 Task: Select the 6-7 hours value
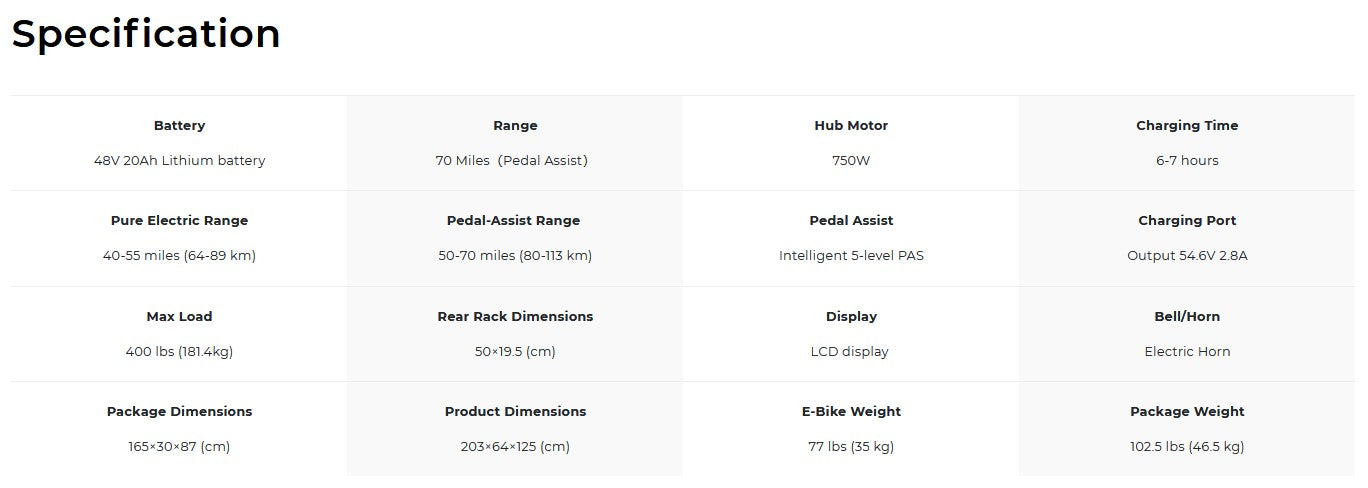1187,161
